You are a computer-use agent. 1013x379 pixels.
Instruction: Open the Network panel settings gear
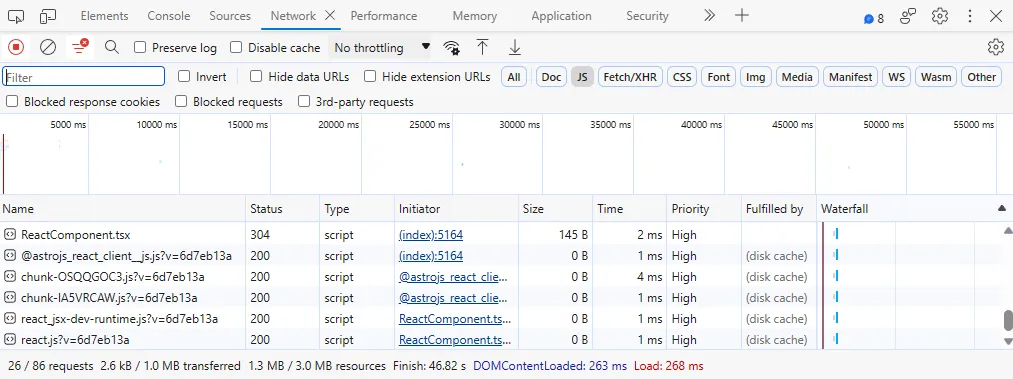coord(996,47)
